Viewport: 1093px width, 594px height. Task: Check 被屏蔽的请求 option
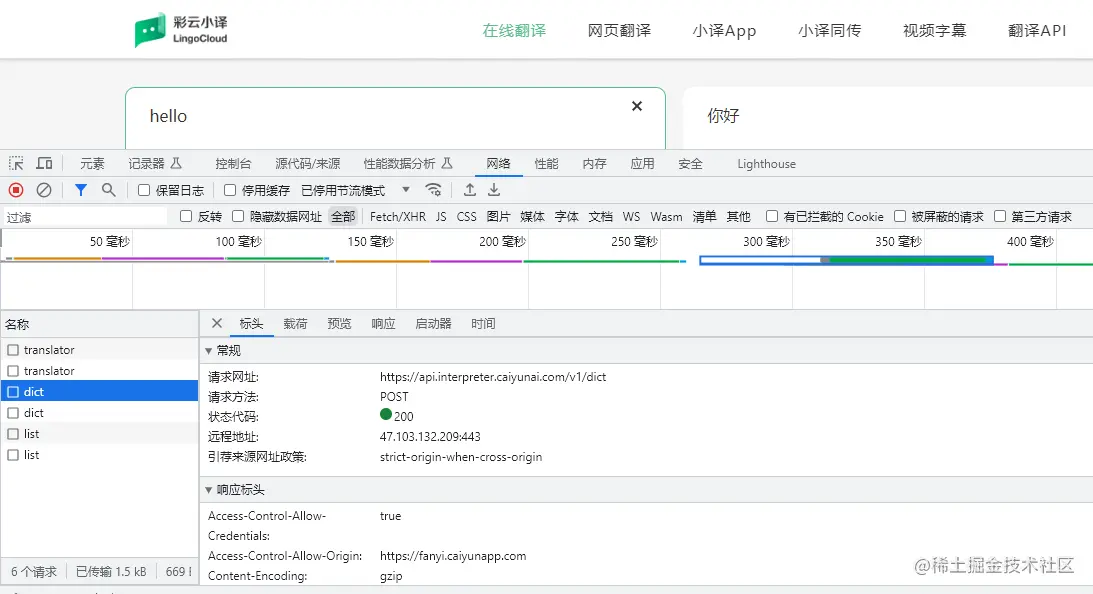pos(900,216)
